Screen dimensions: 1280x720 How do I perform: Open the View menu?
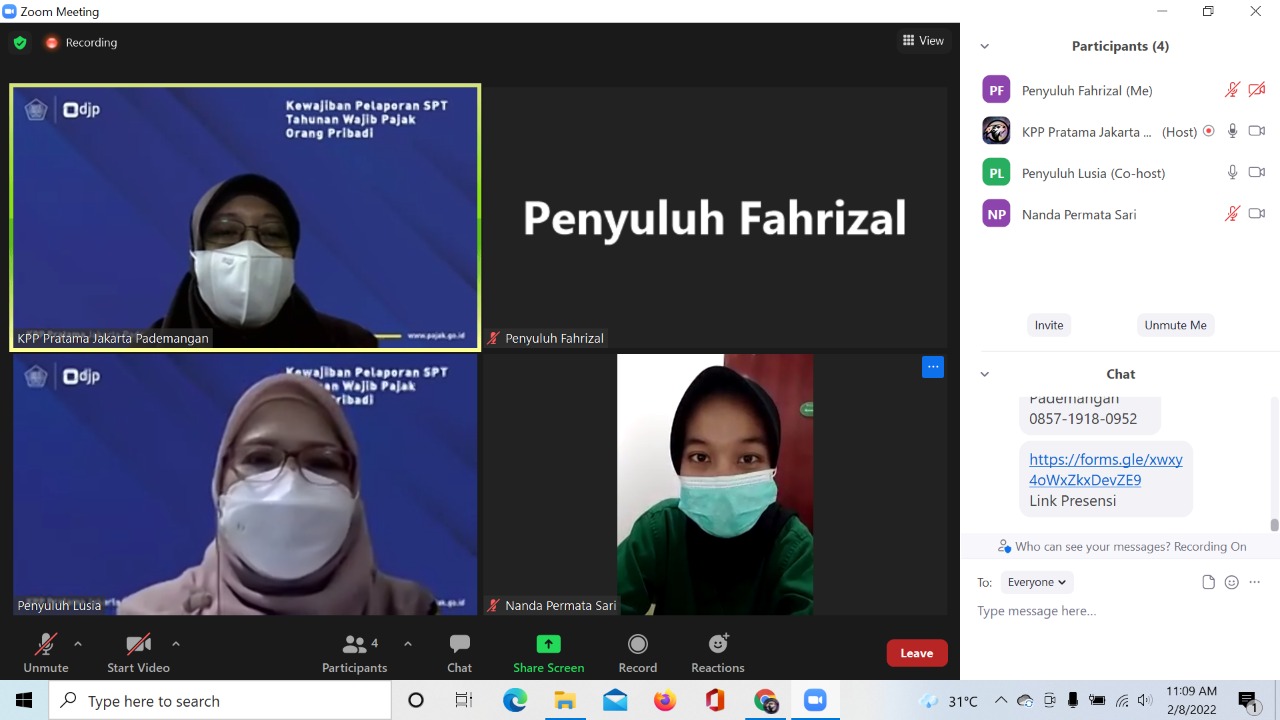pos(923,41)
